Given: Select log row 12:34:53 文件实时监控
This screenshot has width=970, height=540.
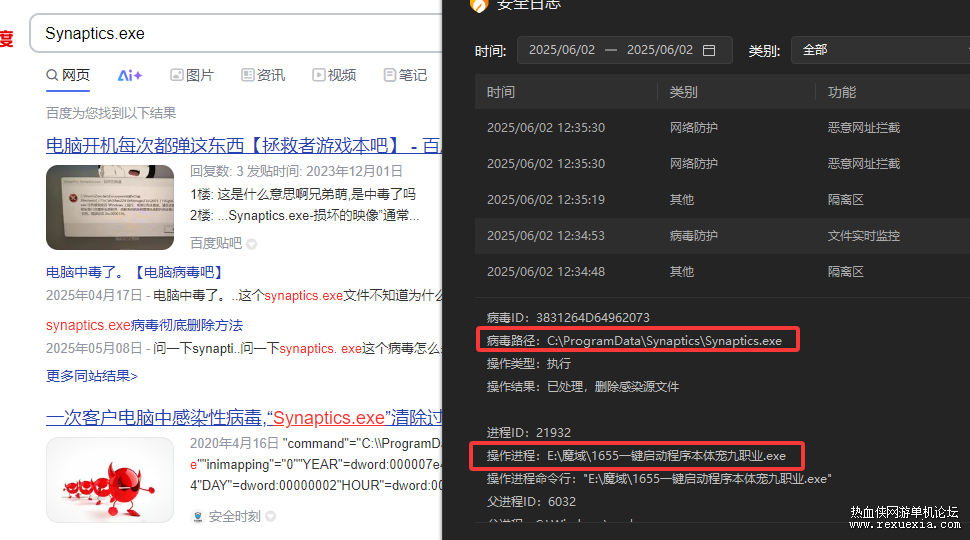Looking at the screenshot, I should (x=723, y=236).
